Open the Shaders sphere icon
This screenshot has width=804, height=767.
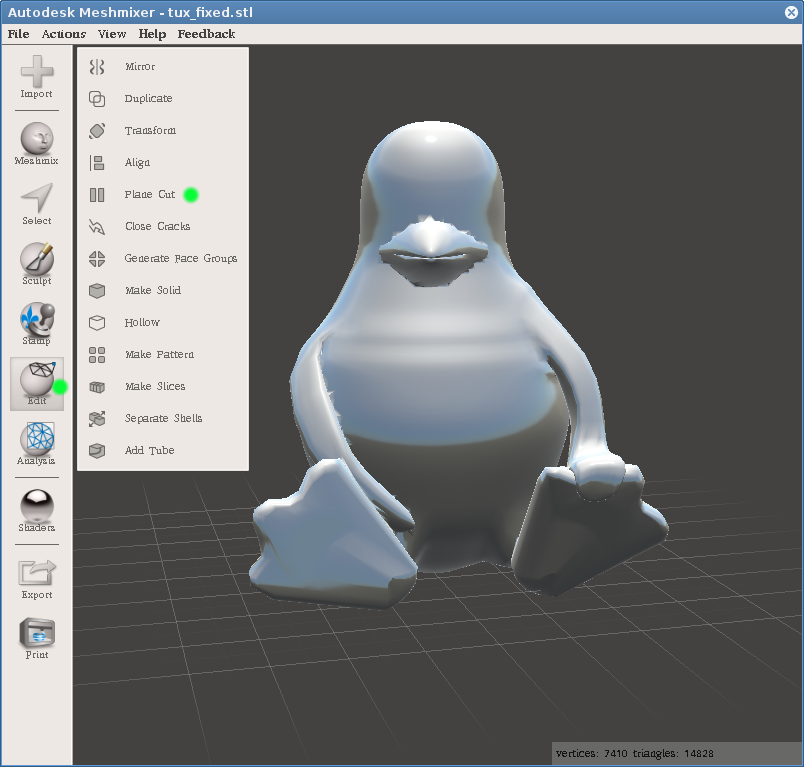point(36,506)
